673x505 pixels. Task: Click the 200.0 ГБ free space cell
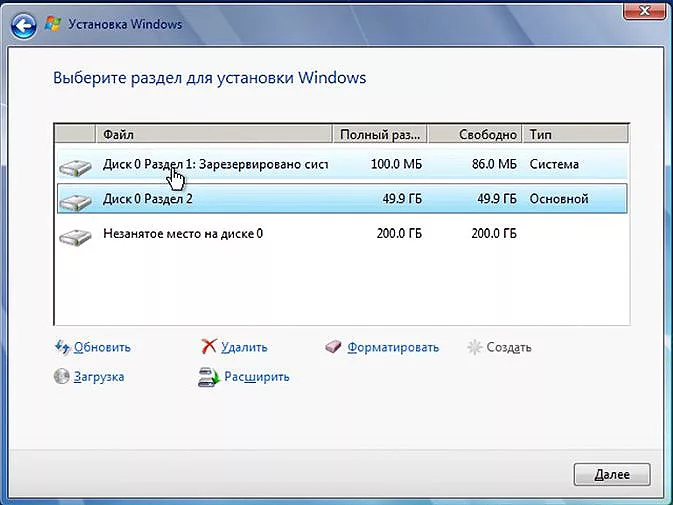coord(494,233)
